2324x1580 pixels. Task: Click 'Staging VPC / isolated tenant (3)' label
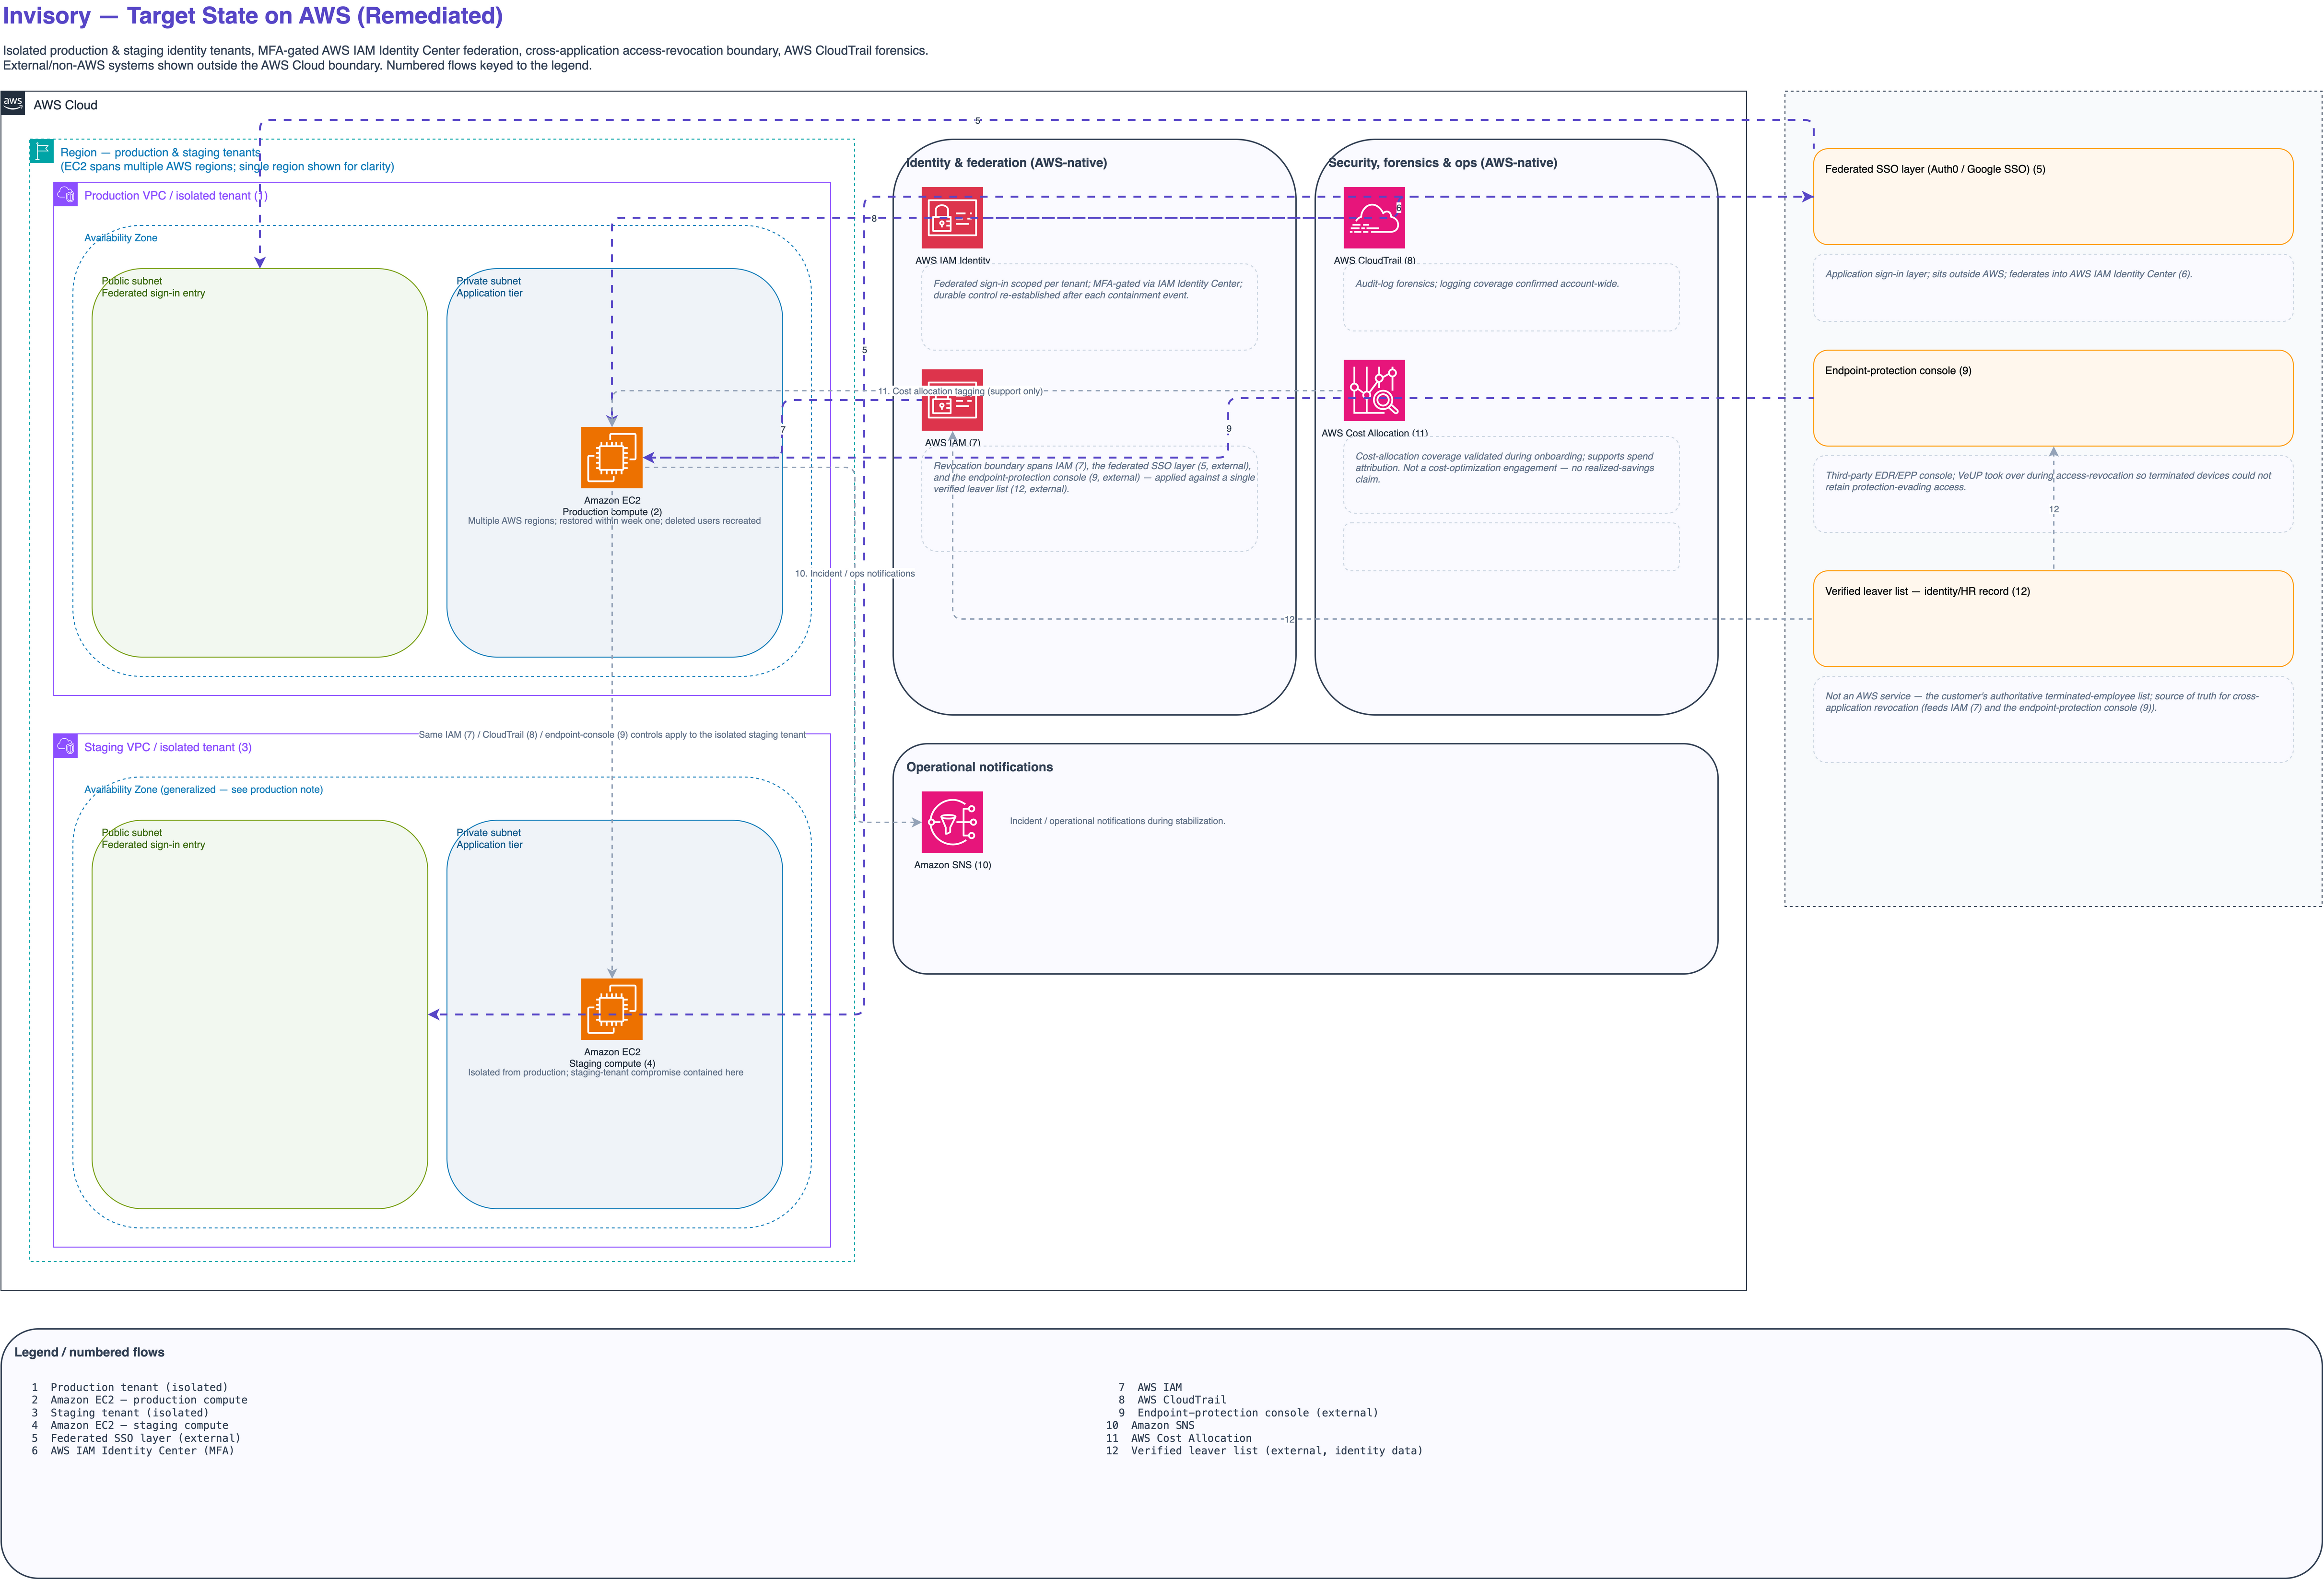168,747
